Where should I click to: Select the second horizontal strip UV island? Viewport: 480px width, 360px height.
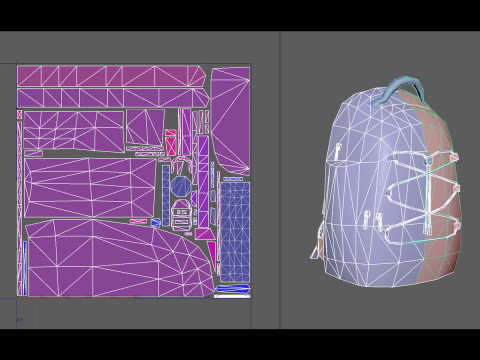[x=113, y=98]
